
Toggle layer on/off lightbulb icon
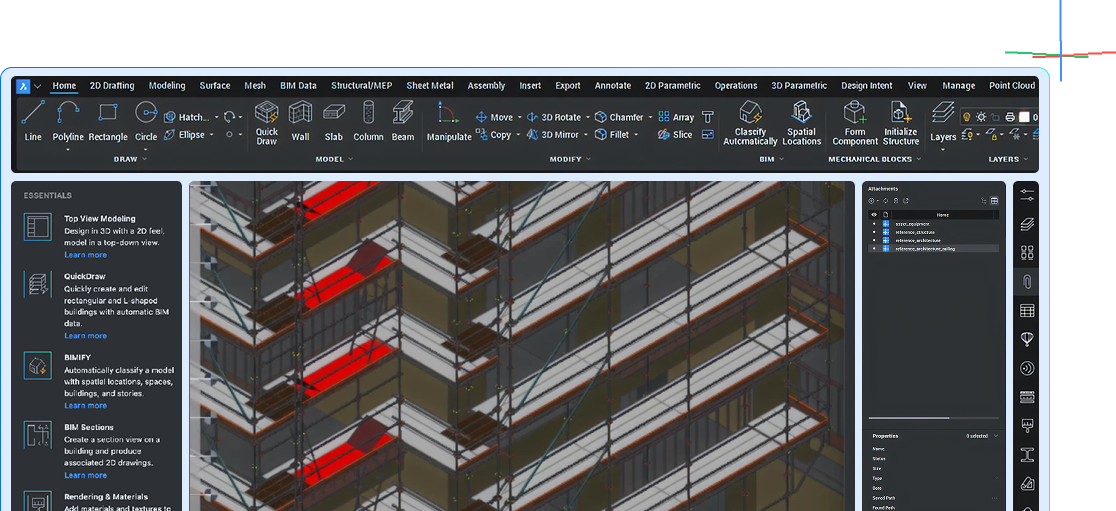click(967, 117)
